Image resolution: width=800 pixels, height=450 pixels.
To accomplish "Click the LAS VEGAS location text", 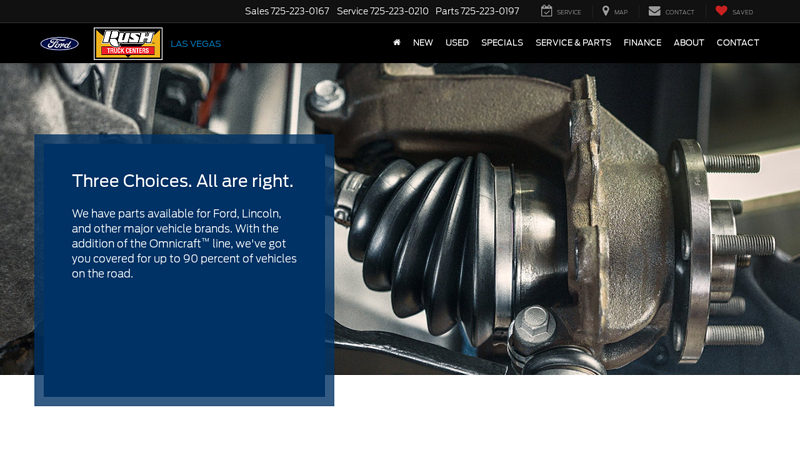I will 195,44.
